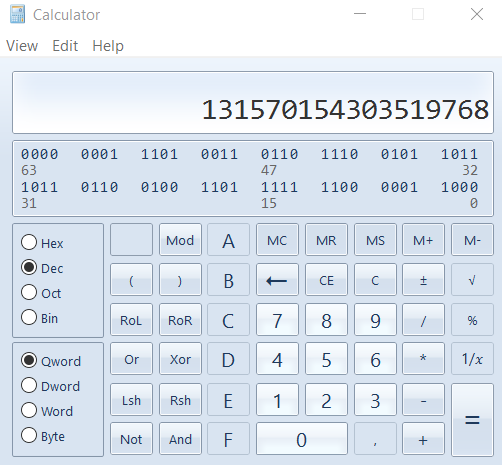Click the disabled hex A button
Screen dimensions: 502x465
228,240
